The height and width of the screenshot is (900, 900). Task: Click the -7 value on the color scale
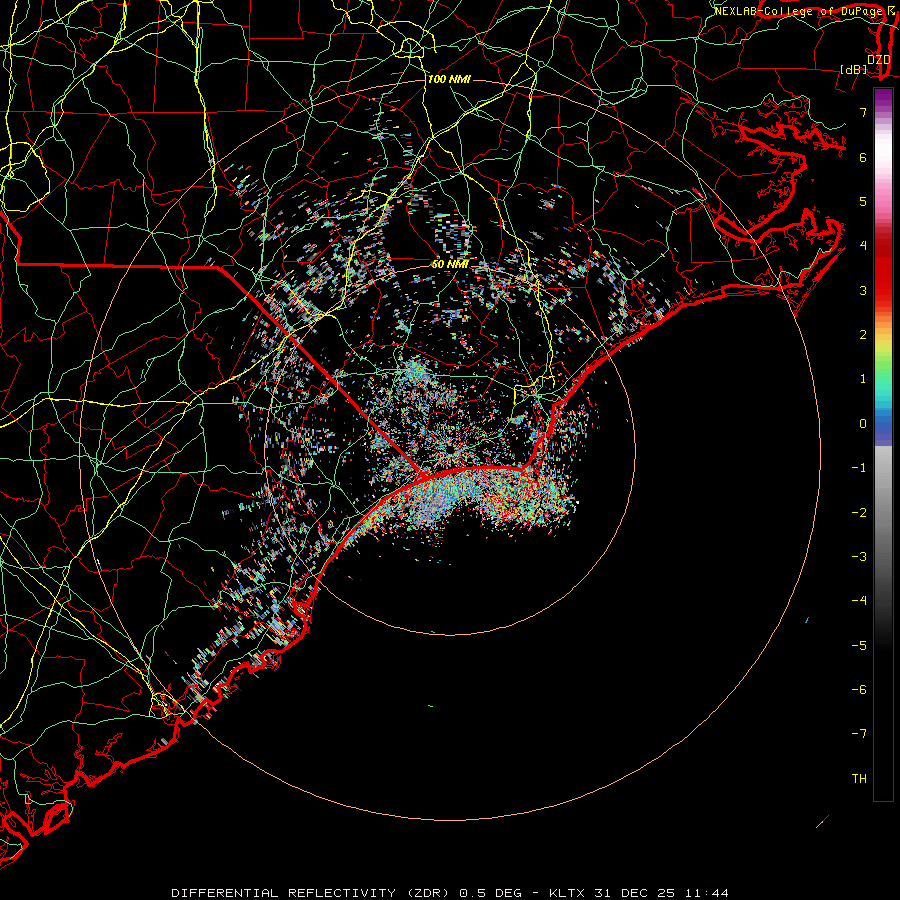coord(859,734)
